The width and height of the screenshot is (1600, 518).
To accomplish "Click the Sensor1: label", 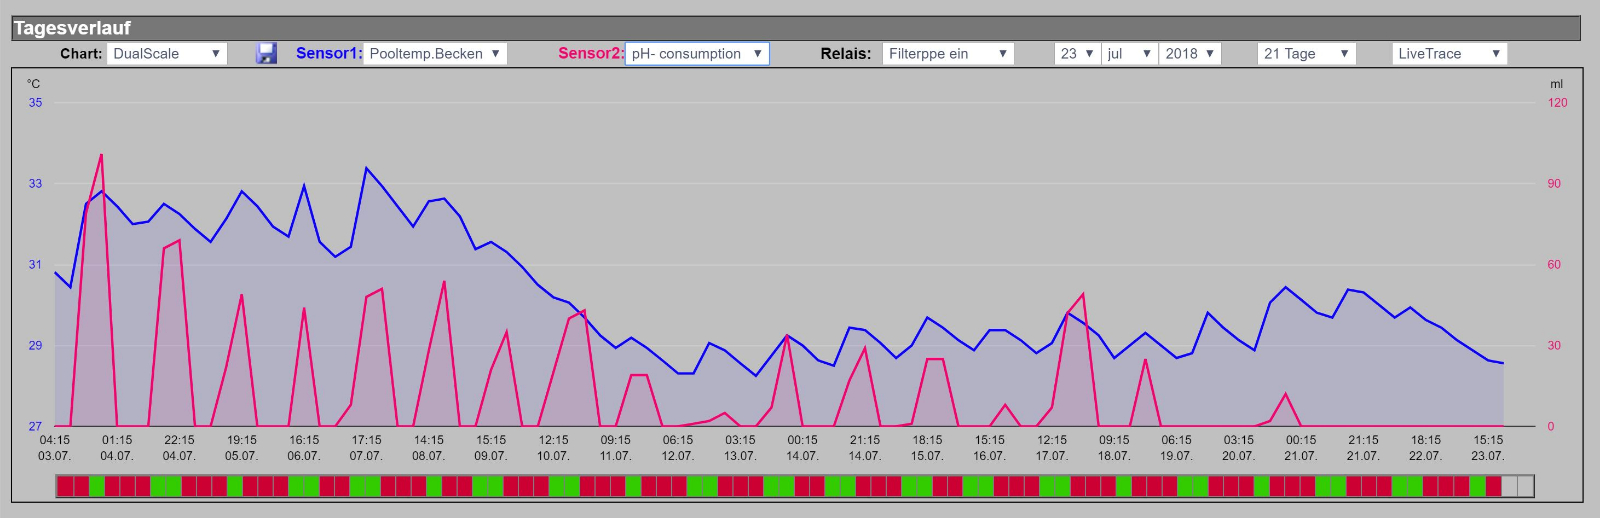I will pos(329,53).
